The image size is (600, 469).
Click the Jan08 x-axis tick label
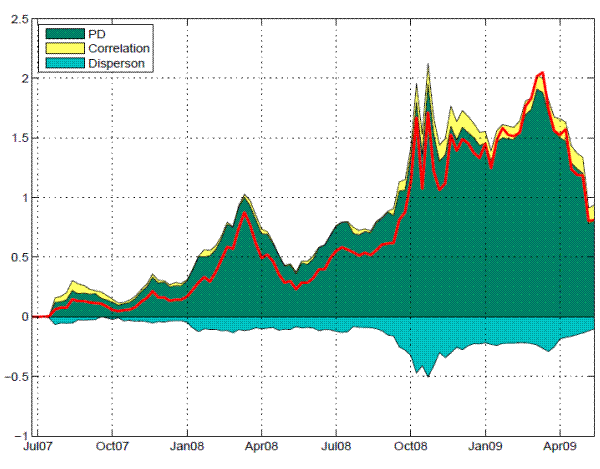coord(186,447)
